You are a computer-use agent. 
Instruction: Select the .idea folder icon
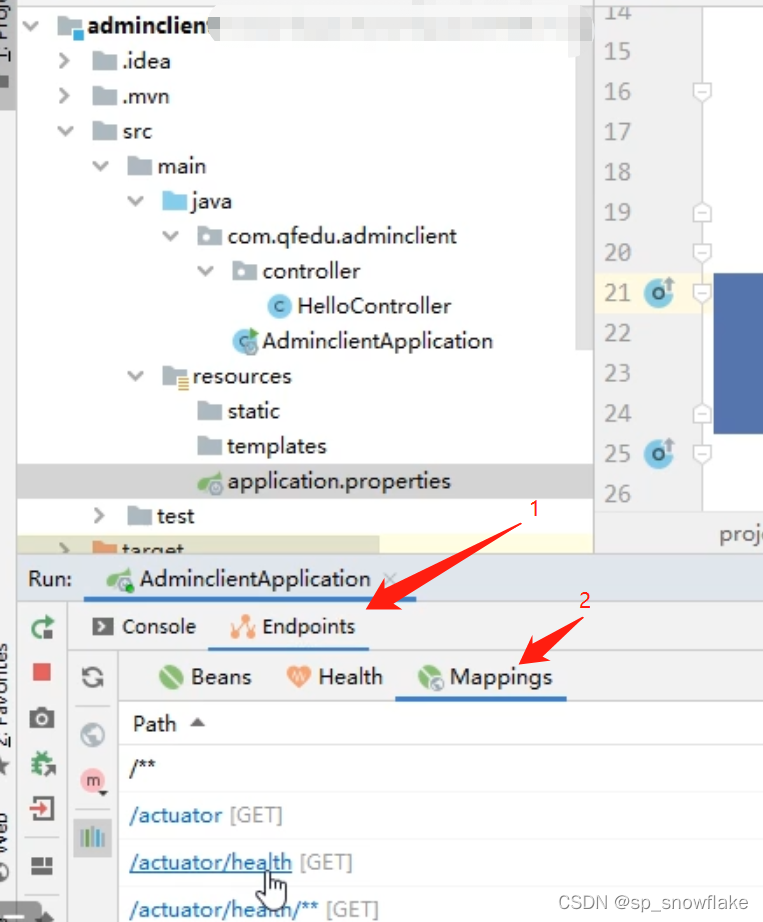point(105,61)
